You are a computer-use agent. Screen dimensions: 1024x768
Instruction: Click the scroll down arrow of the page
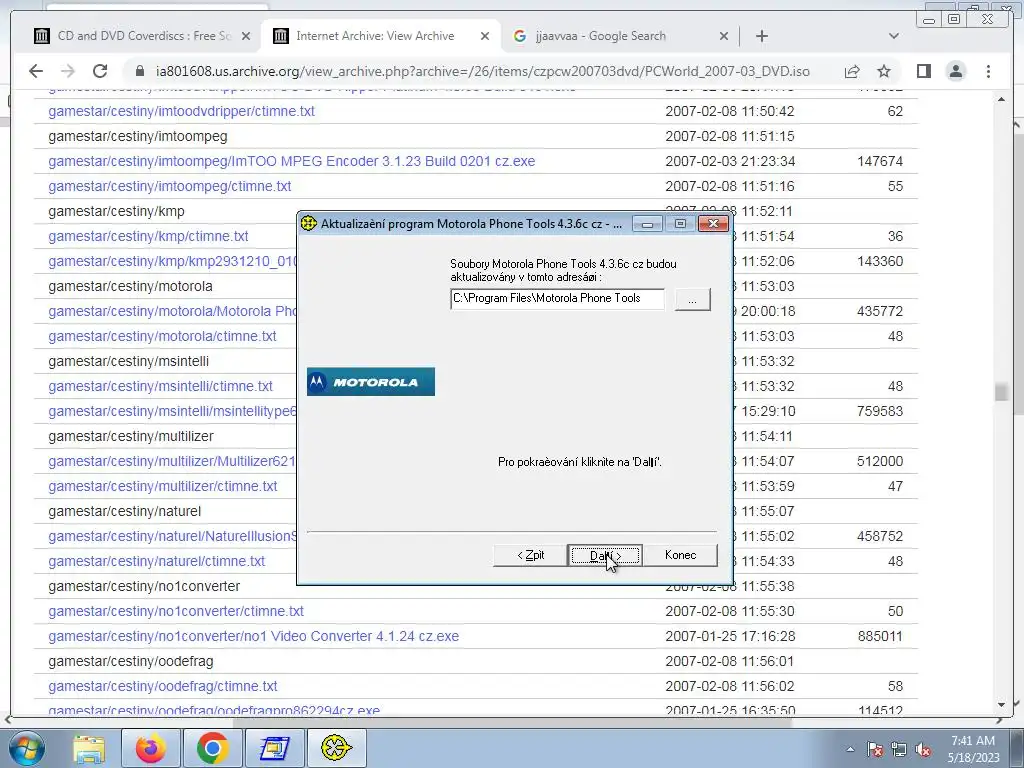[x=1001, y=705]
